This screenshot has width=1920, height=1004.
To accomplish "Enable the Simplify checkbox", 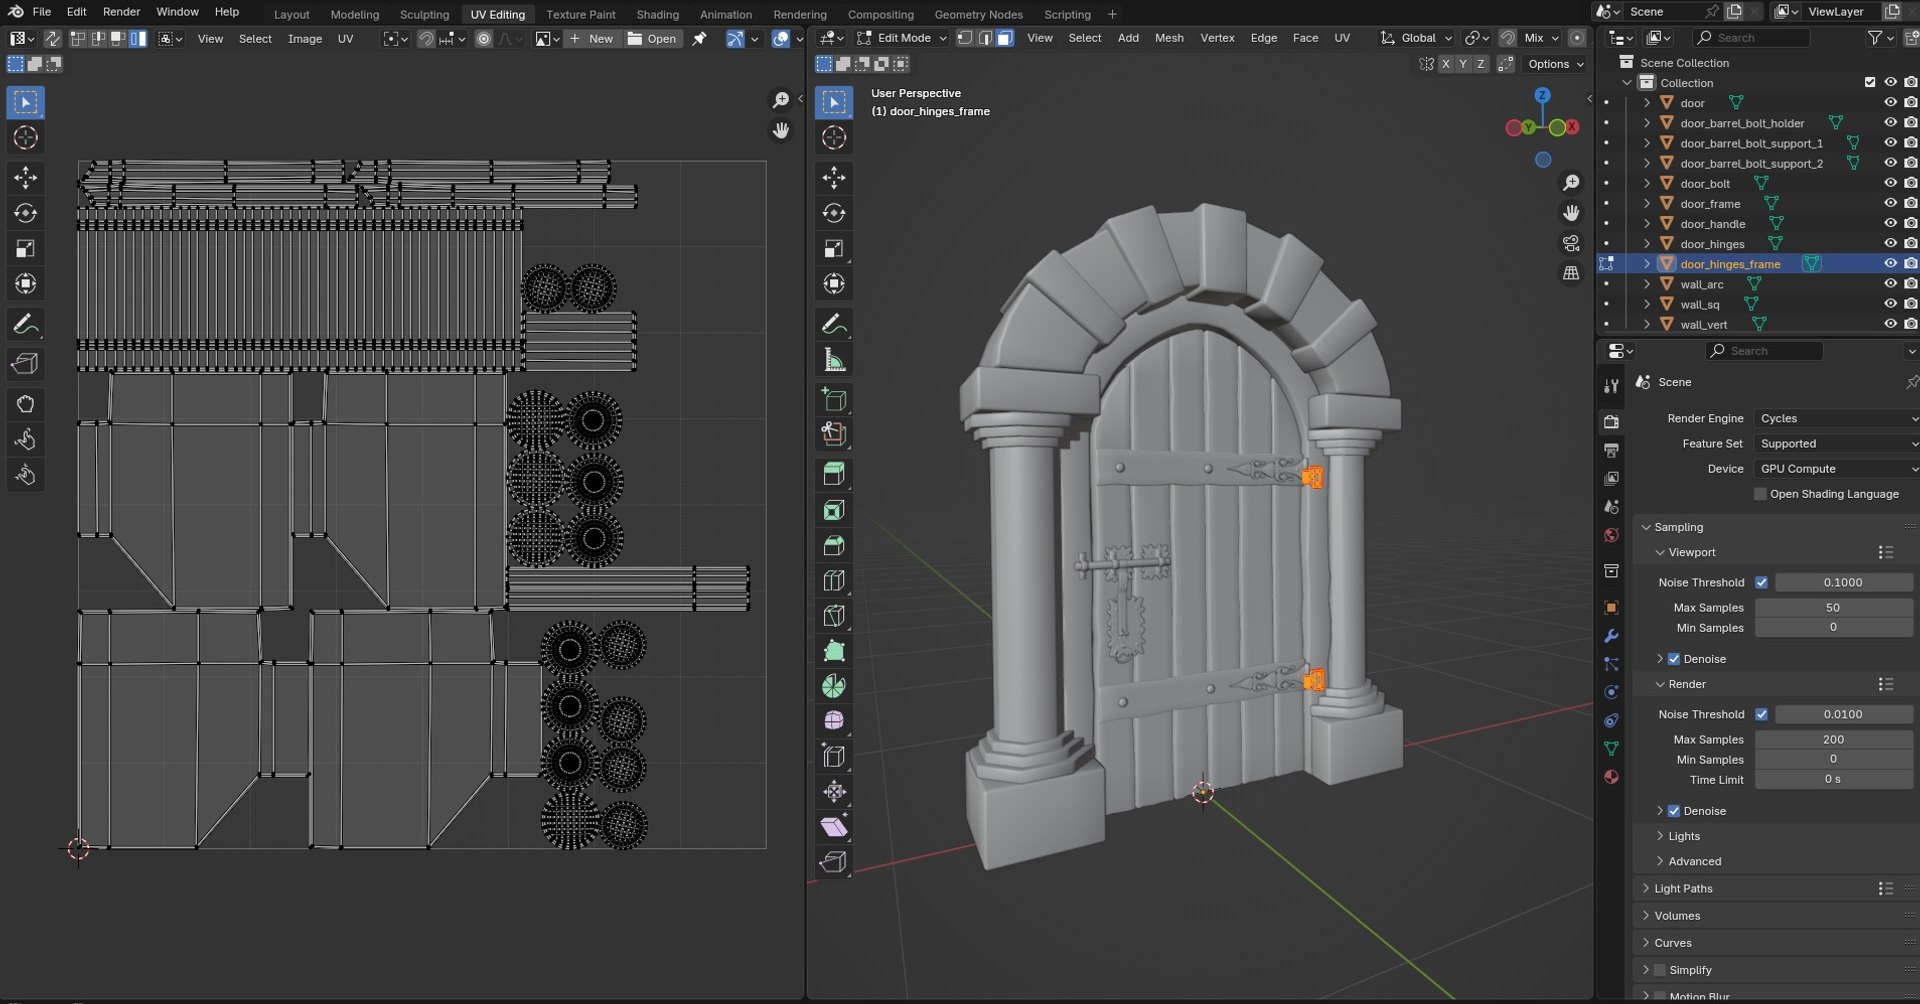I will tap(1660, 970).
